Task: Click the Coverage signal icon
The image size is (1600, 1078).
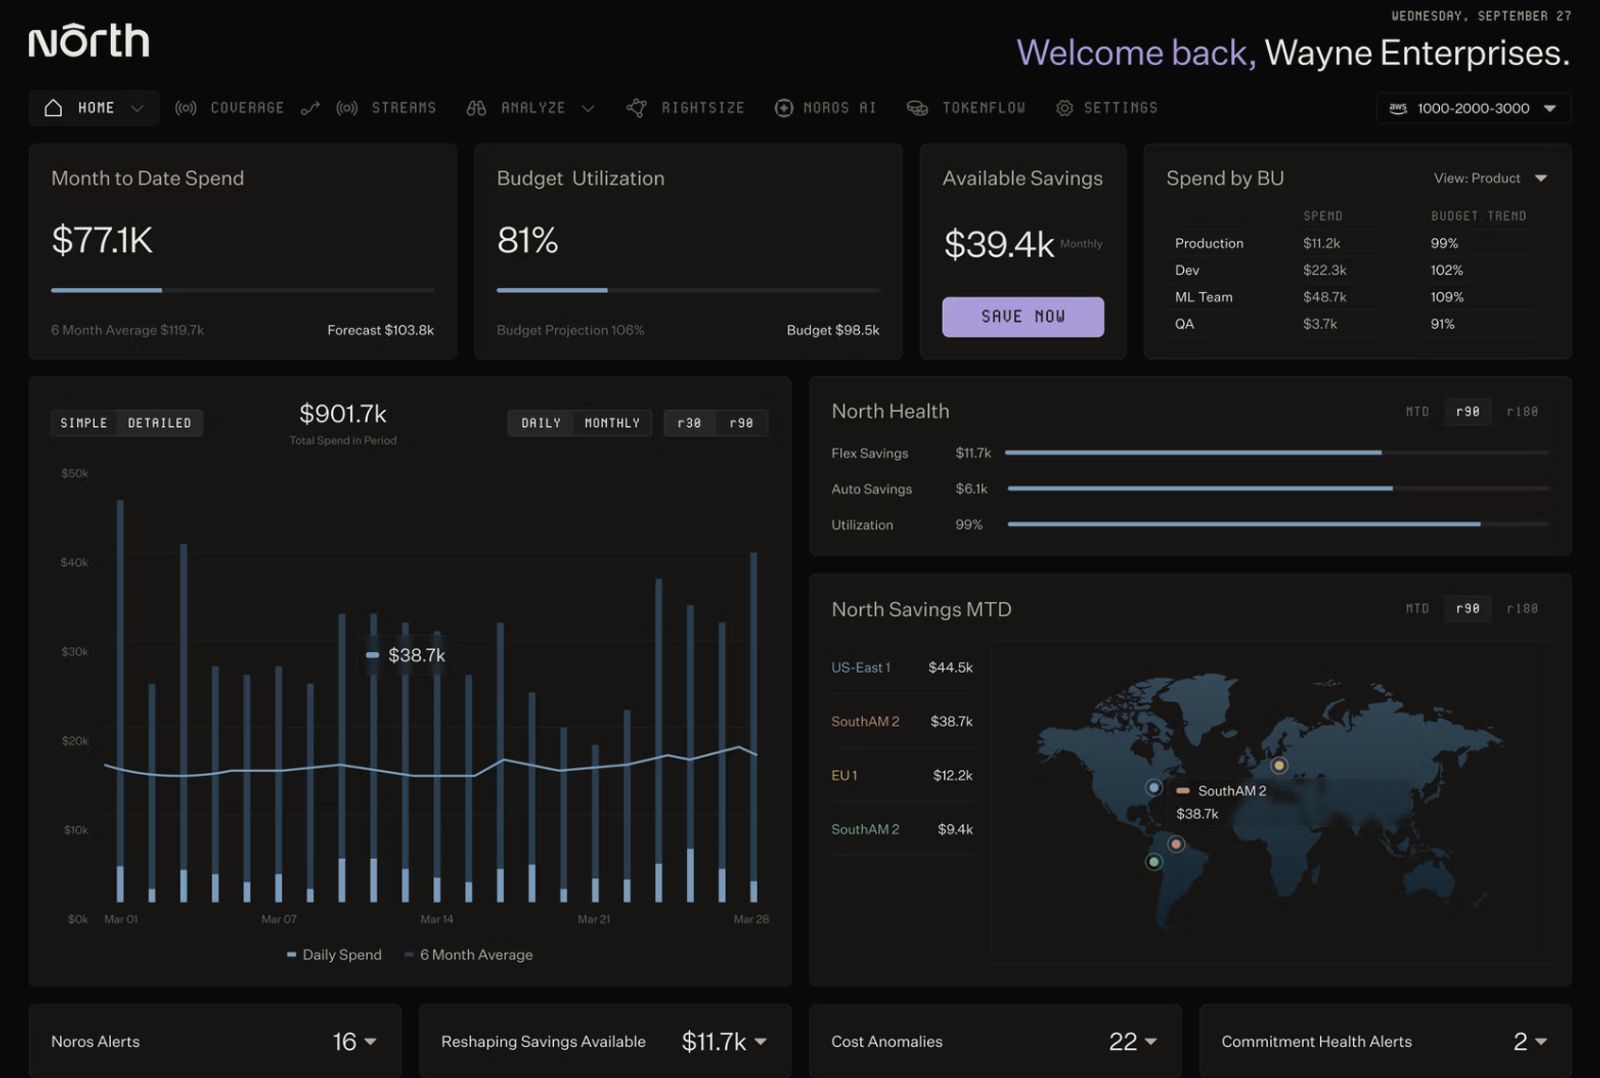Action: click(186, 108)
